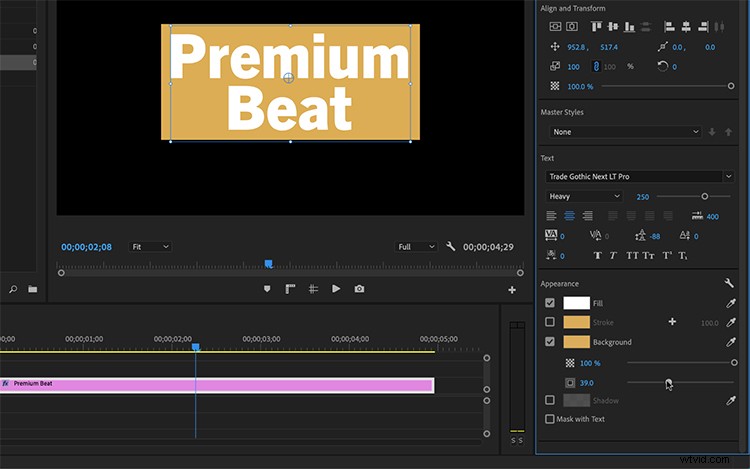Enable Mask with Text checkbox
This screenshot has height=469, width=750.
[x=550, y=419]
